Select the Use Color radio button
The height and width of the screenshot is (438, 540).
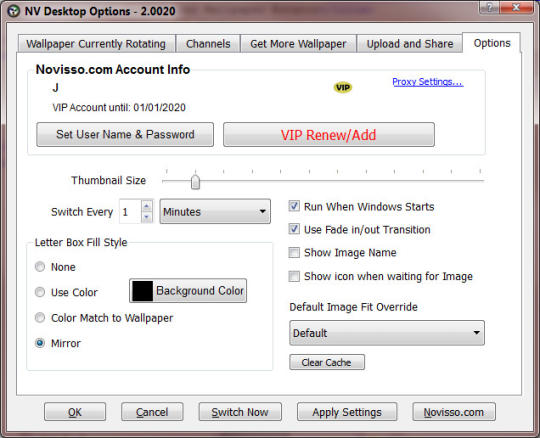click(x=40, y=292)
